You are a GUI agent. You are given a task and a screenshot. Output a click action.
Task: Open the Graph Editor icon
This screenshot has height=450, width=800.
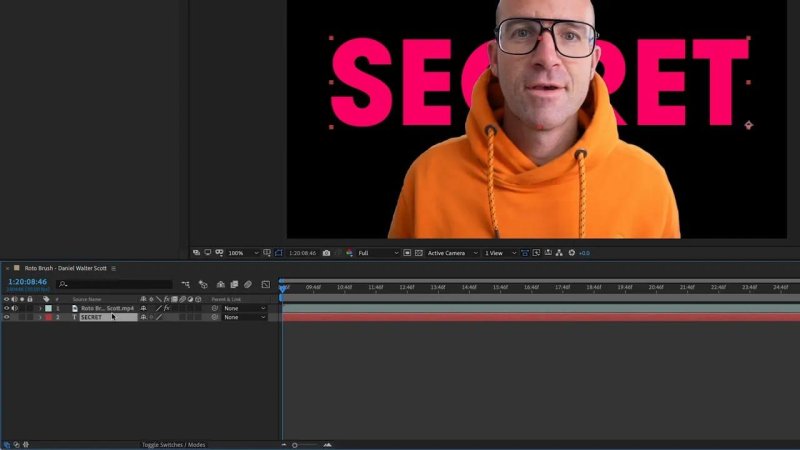265,284
